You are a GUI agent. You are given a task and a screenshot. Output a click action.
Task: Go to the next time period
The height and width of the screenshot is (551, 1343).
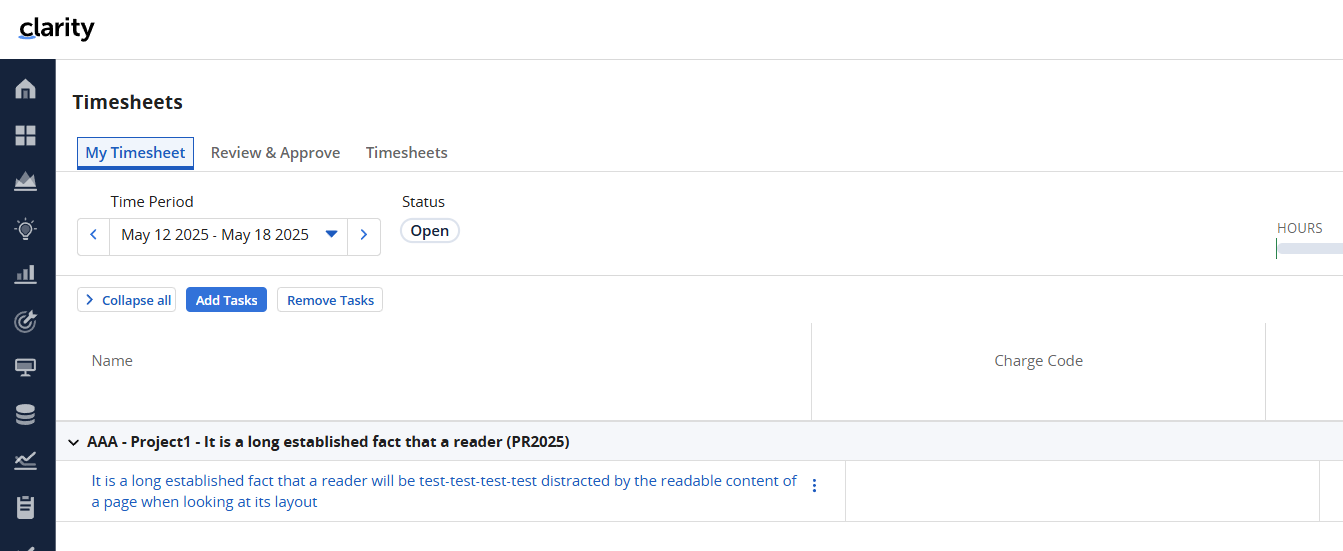click(364, 235)
